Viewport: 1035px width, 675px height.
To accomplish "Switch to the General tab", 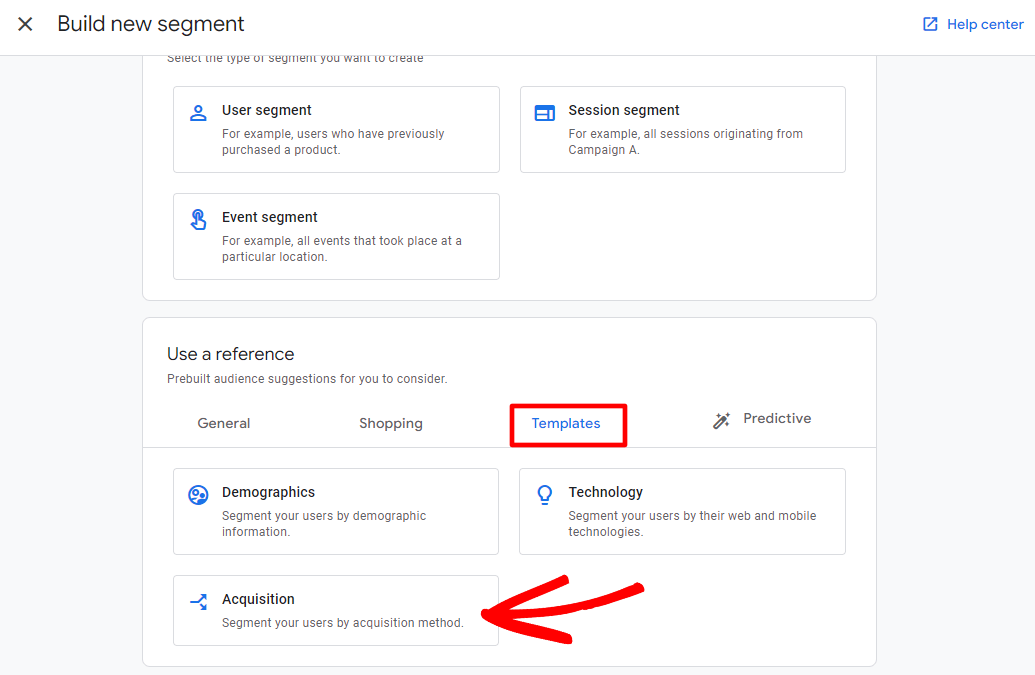I will click(223, 423).
